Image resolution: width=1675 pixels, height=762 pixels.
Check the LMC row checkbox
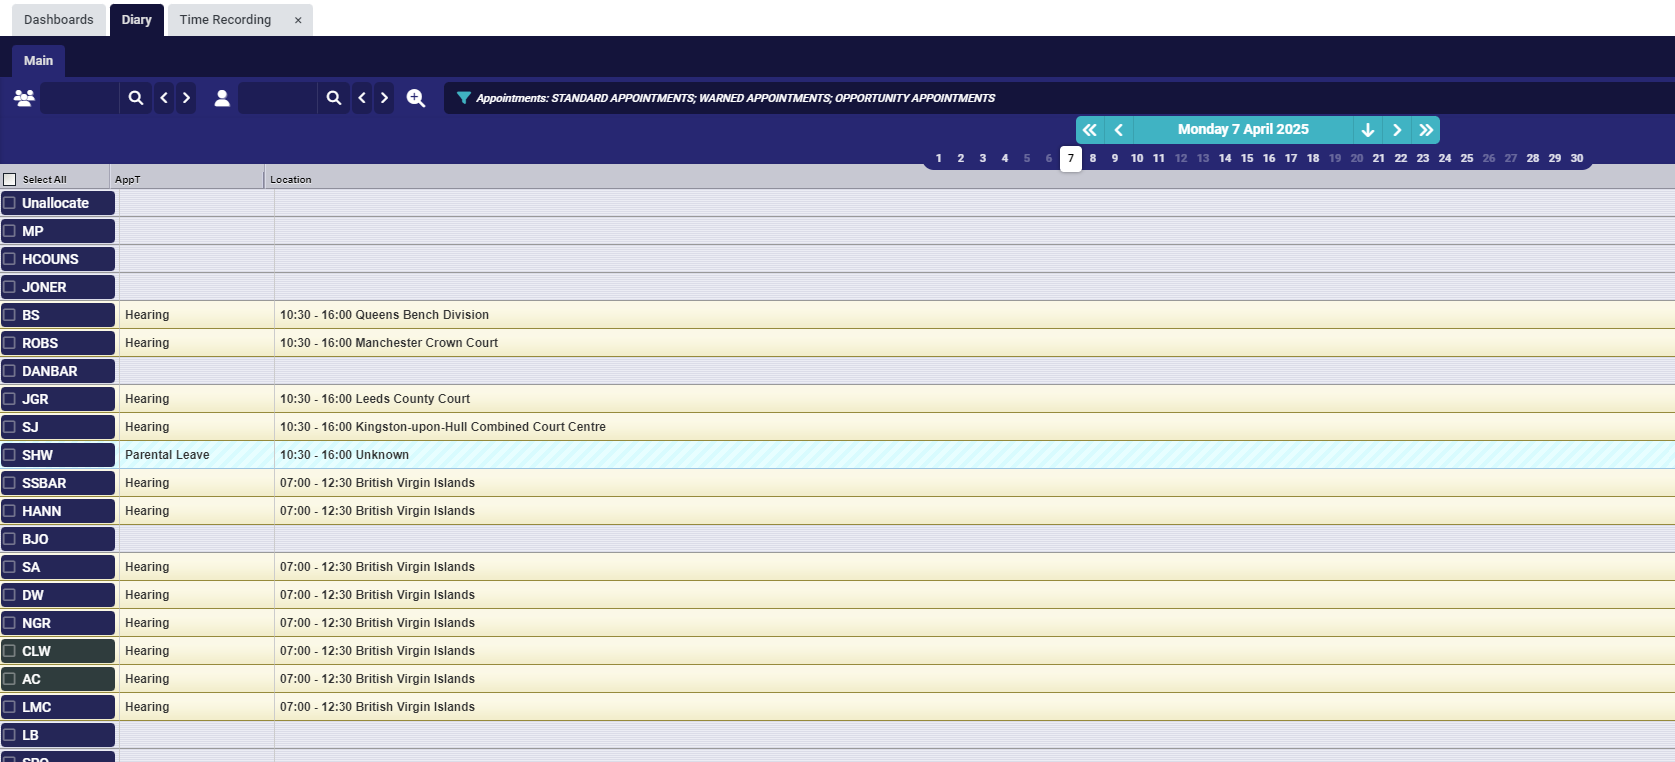[x=10, y=707]
